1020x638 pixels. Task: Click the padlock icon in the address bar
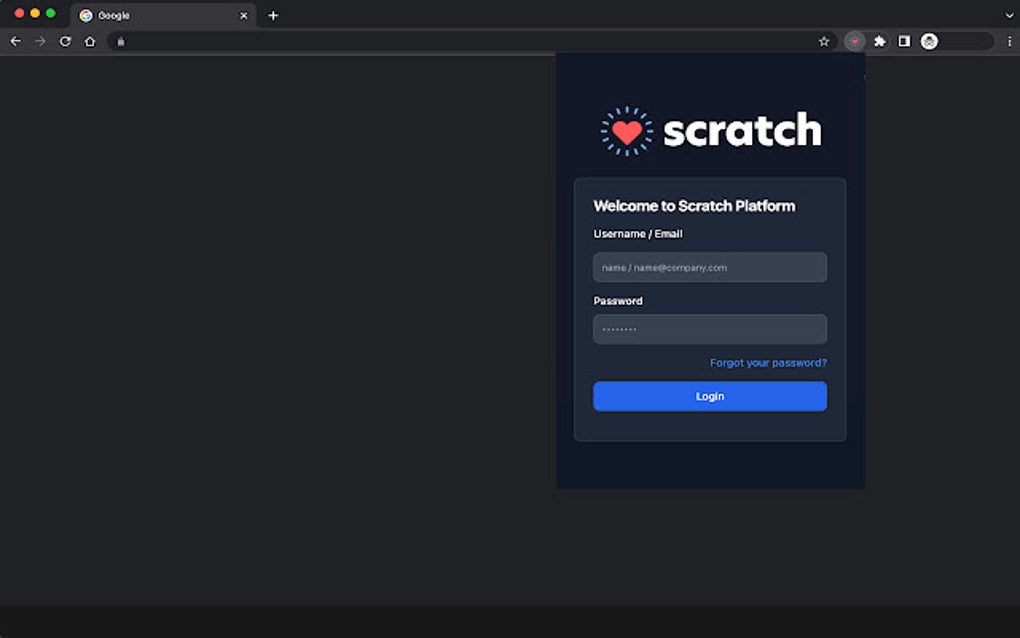coord(120,41)
